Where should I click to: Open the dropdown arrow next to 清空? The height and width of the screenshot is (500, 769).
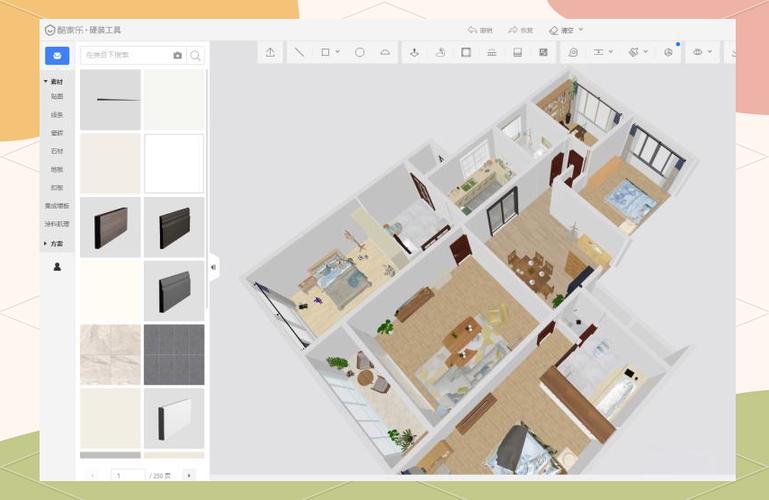pyautogui.click(x=581, y=30)
